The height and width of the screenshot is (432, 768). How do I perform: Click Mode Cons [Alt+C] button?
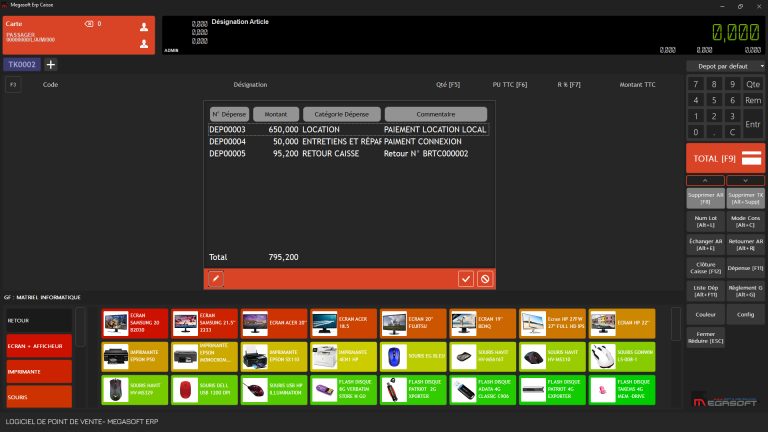745,221
